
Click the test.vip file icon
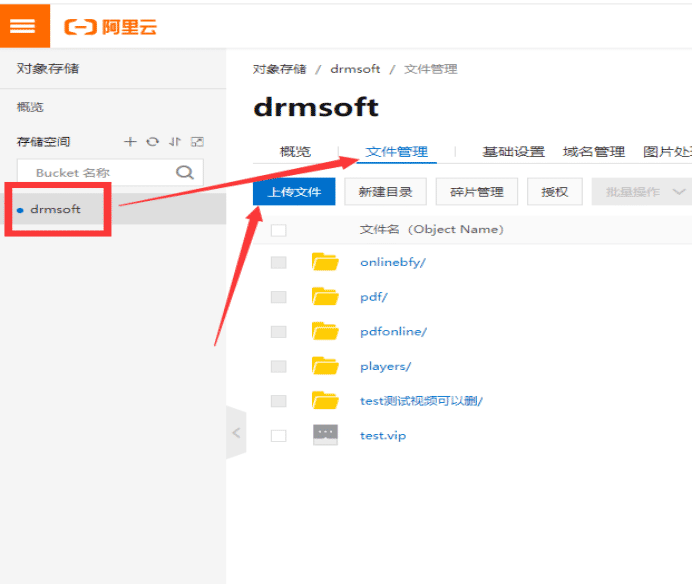(325, 435)
